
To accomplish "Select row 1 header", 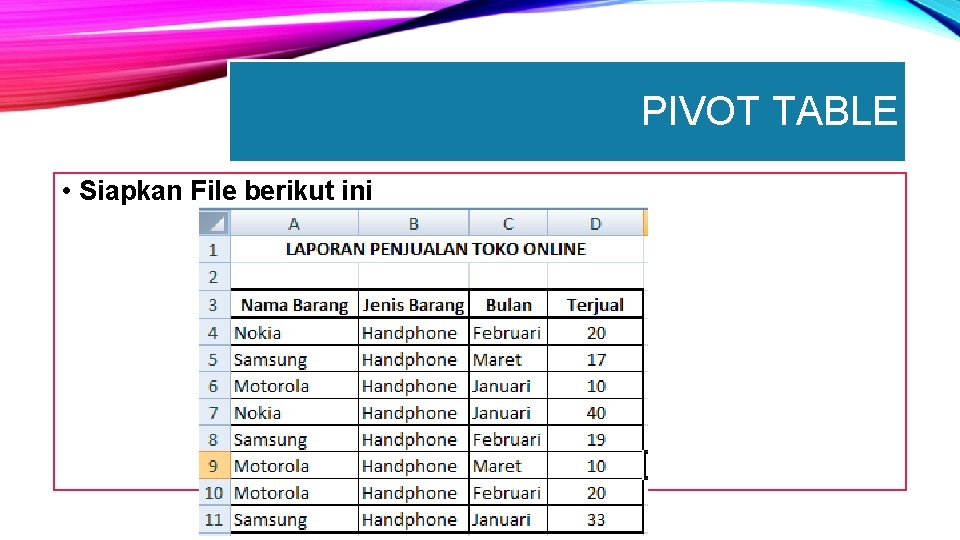I will click(x=214, y=249).
